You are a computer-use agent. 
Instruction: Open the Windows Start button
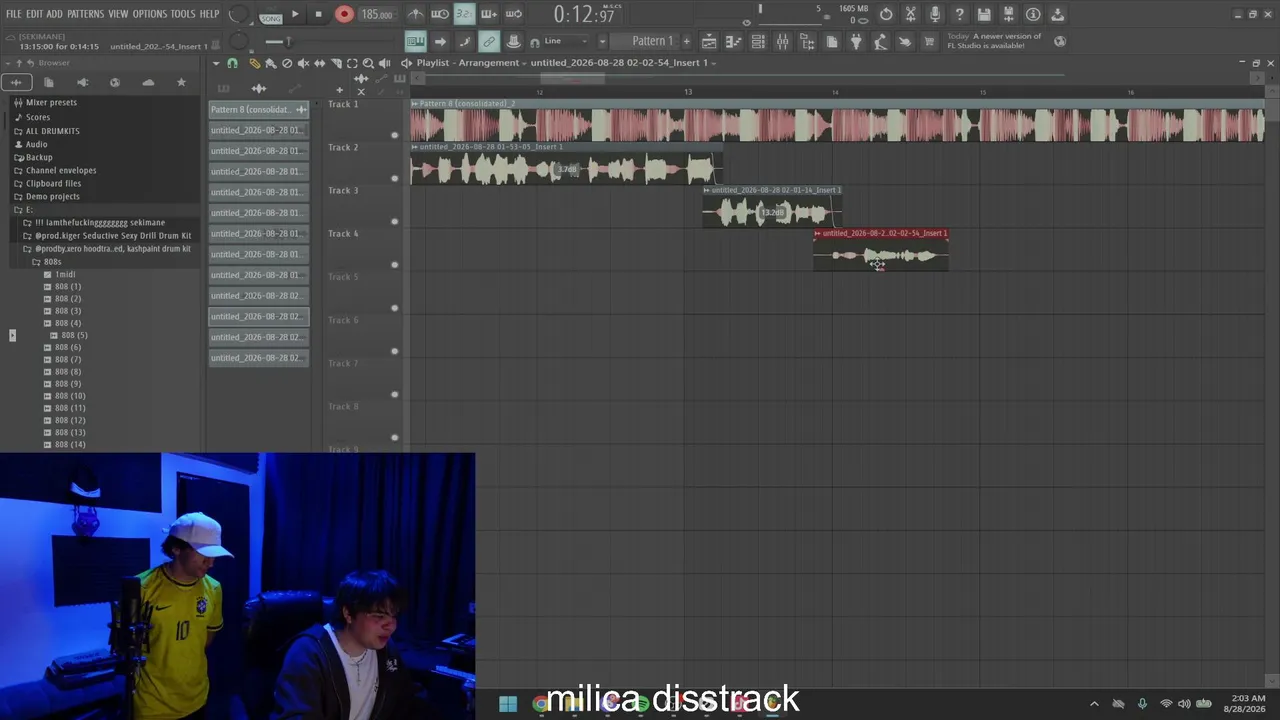(x=508, y=704)
